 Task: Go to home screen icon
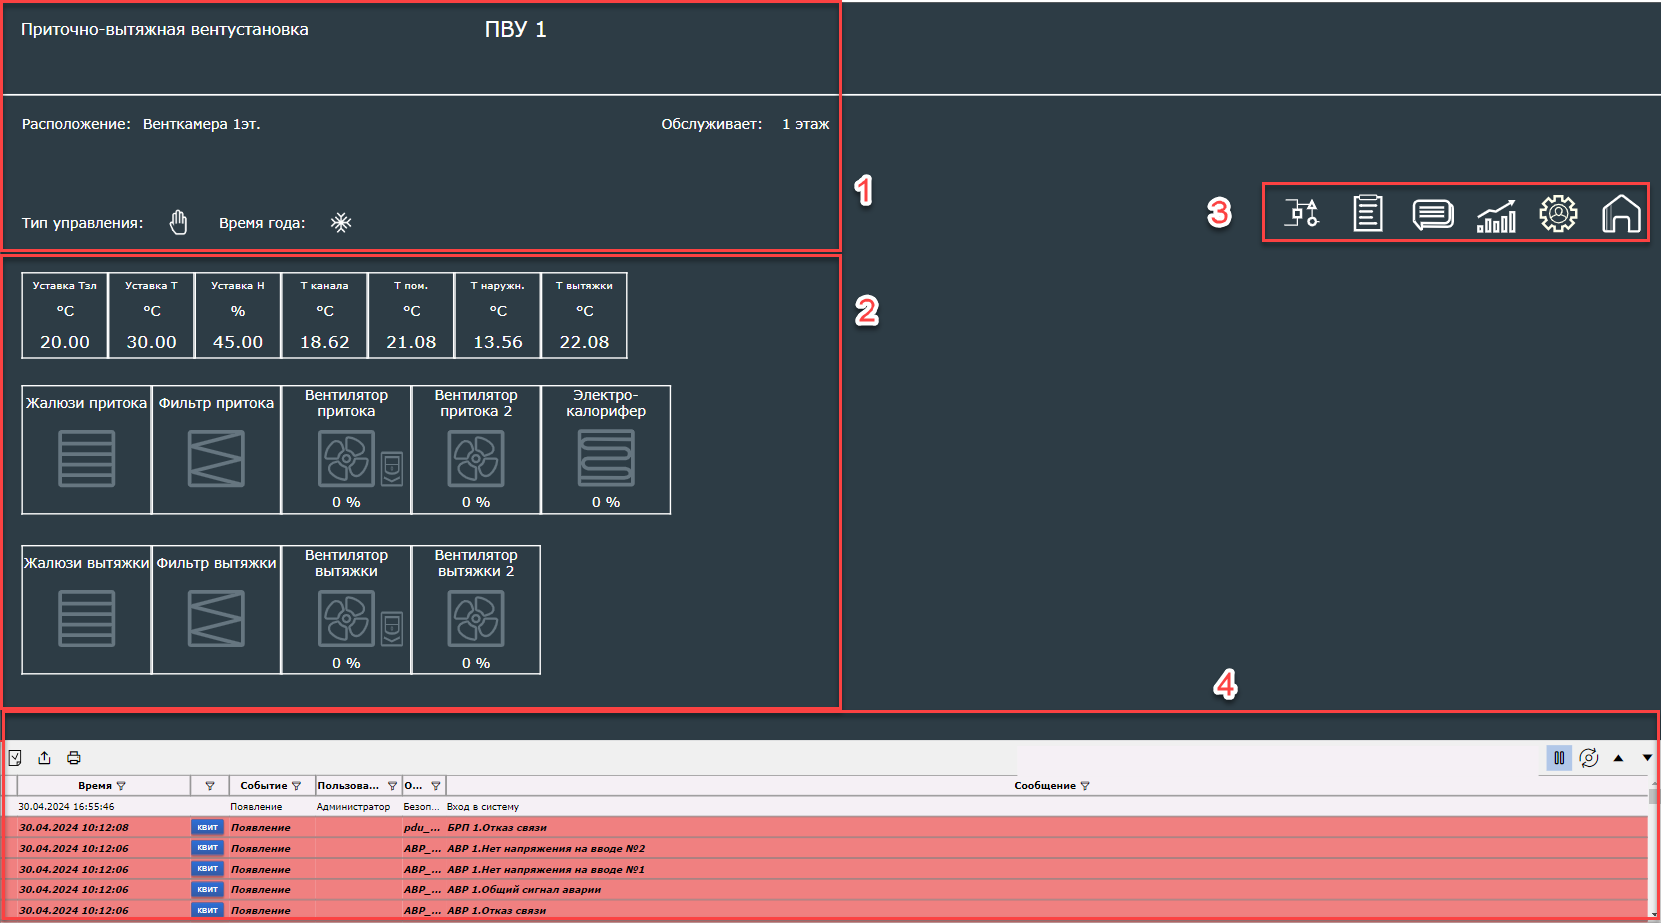click(1621, 213)
